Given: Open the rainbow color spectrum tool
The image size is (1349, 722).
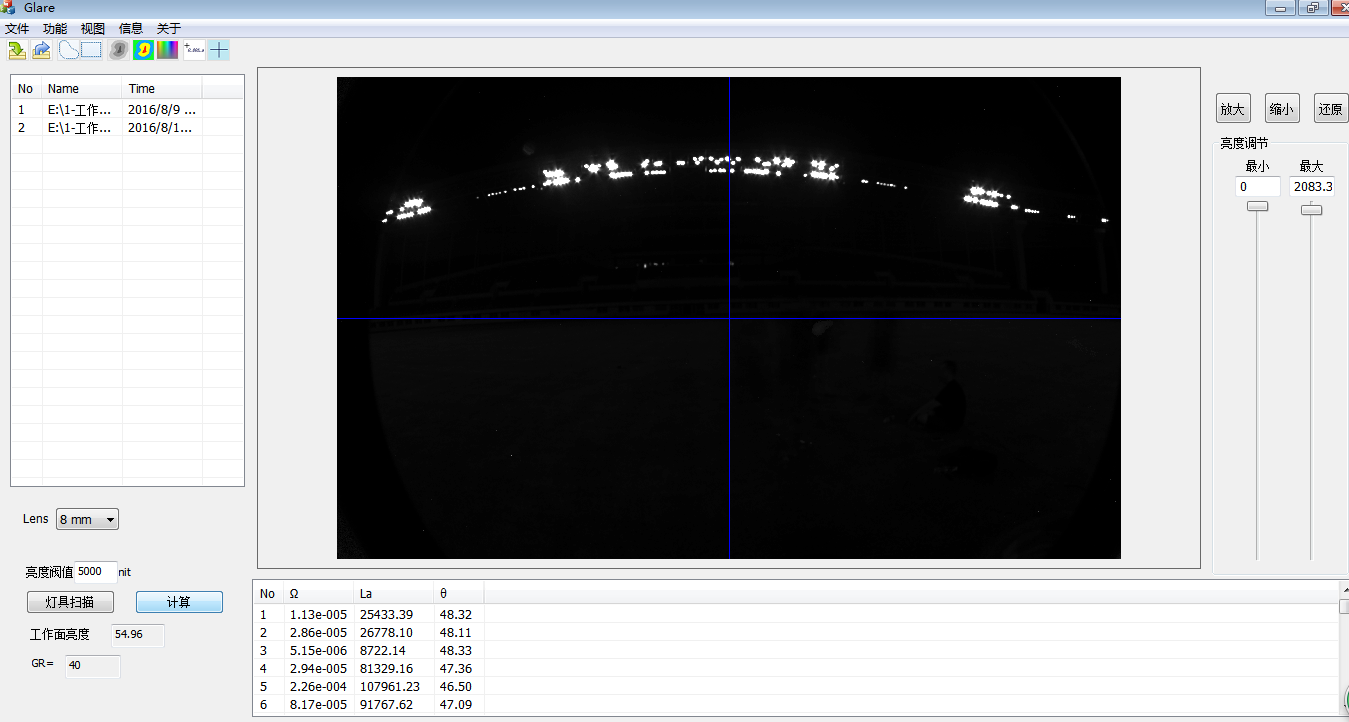Looking at the screenshot, I should (167, 50).
